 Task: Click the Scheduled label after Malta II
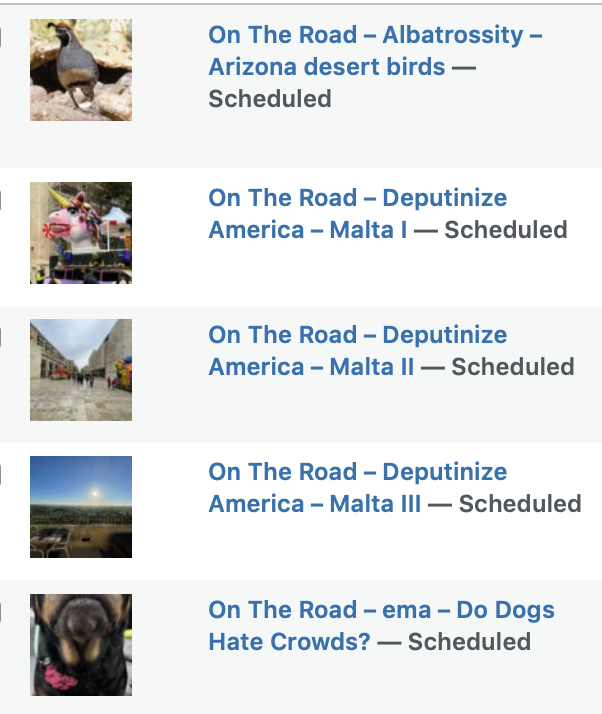point(513,367)
